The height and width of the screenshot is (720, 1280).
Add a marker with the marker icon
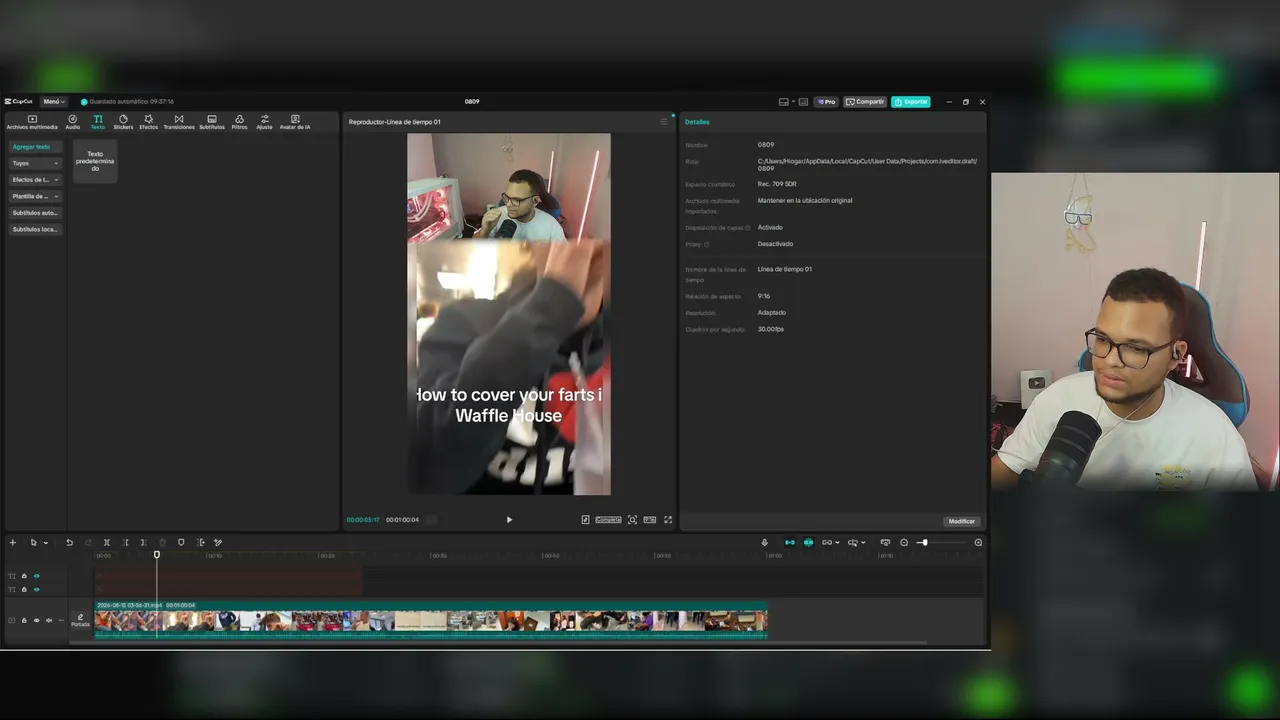click(181, 543)
